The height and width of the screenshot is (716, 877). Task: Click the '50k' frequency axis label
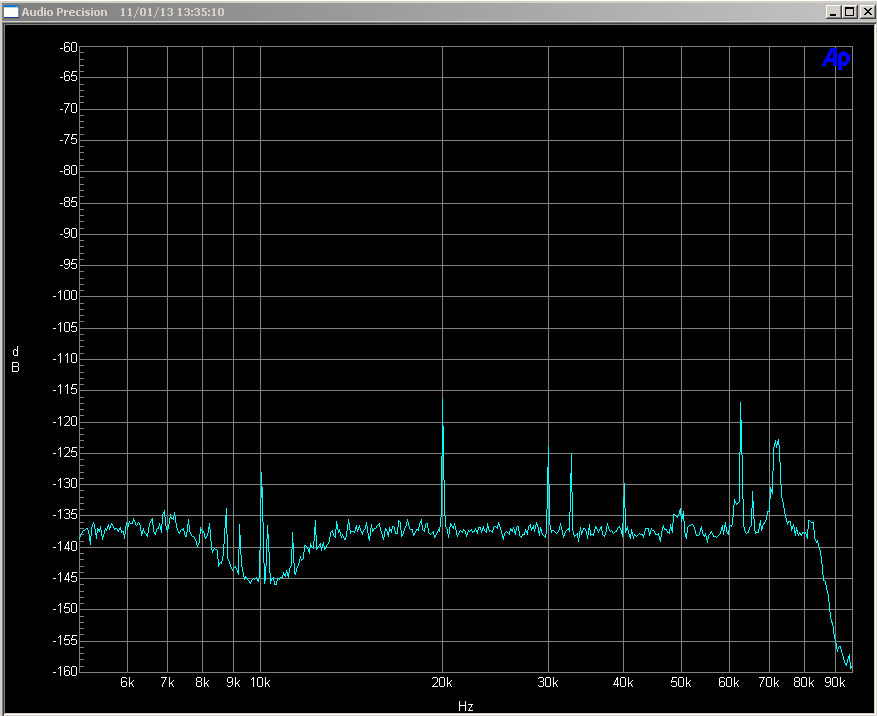(681, 682)
